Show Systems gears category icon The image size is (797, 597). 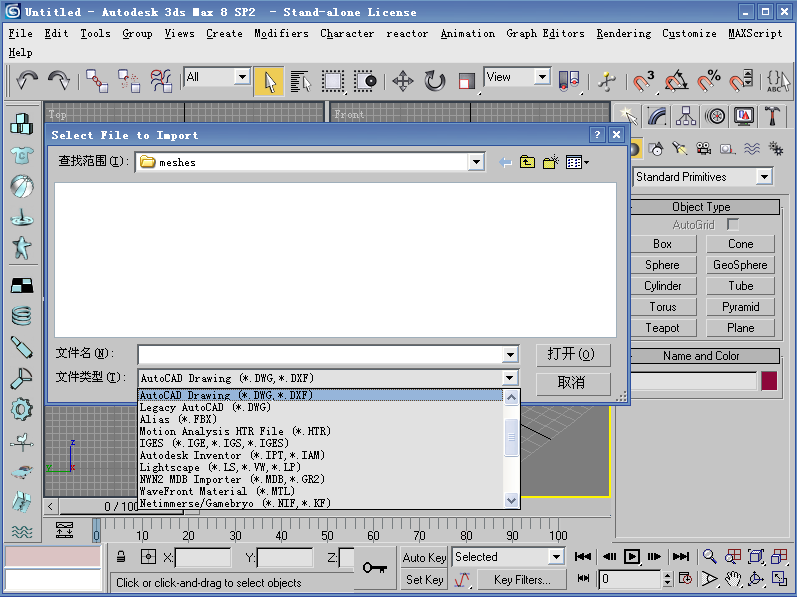pyautogui.click(x=776, y=149)
